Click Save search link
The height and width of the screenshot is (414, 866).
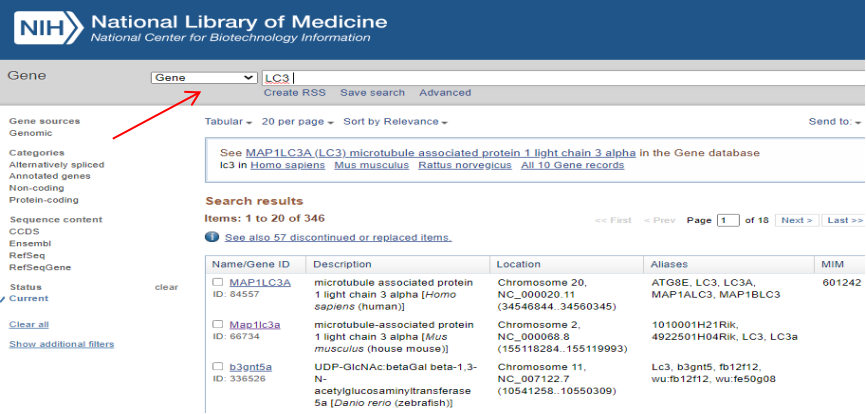pos(372,93)
